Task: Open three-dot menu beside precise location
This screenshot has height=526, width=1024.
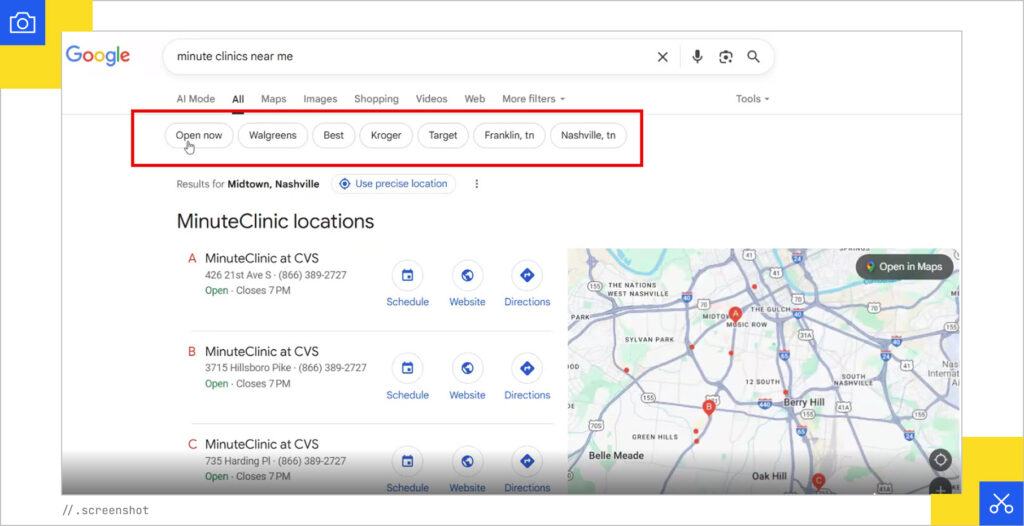Action: (477, 184)
